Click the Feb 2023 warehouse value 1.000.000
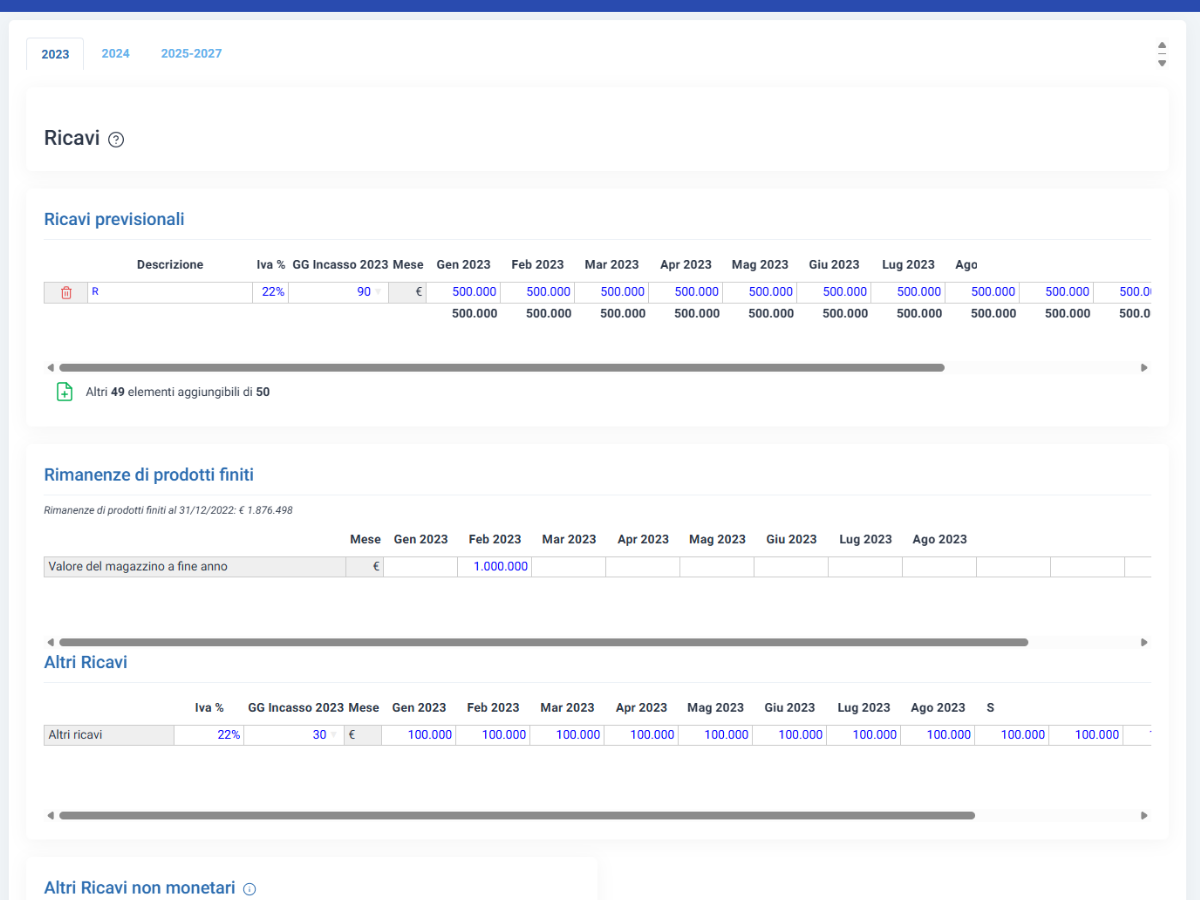Image resolution: width=1200 pixels, height=900 pixels. [495, 567]
